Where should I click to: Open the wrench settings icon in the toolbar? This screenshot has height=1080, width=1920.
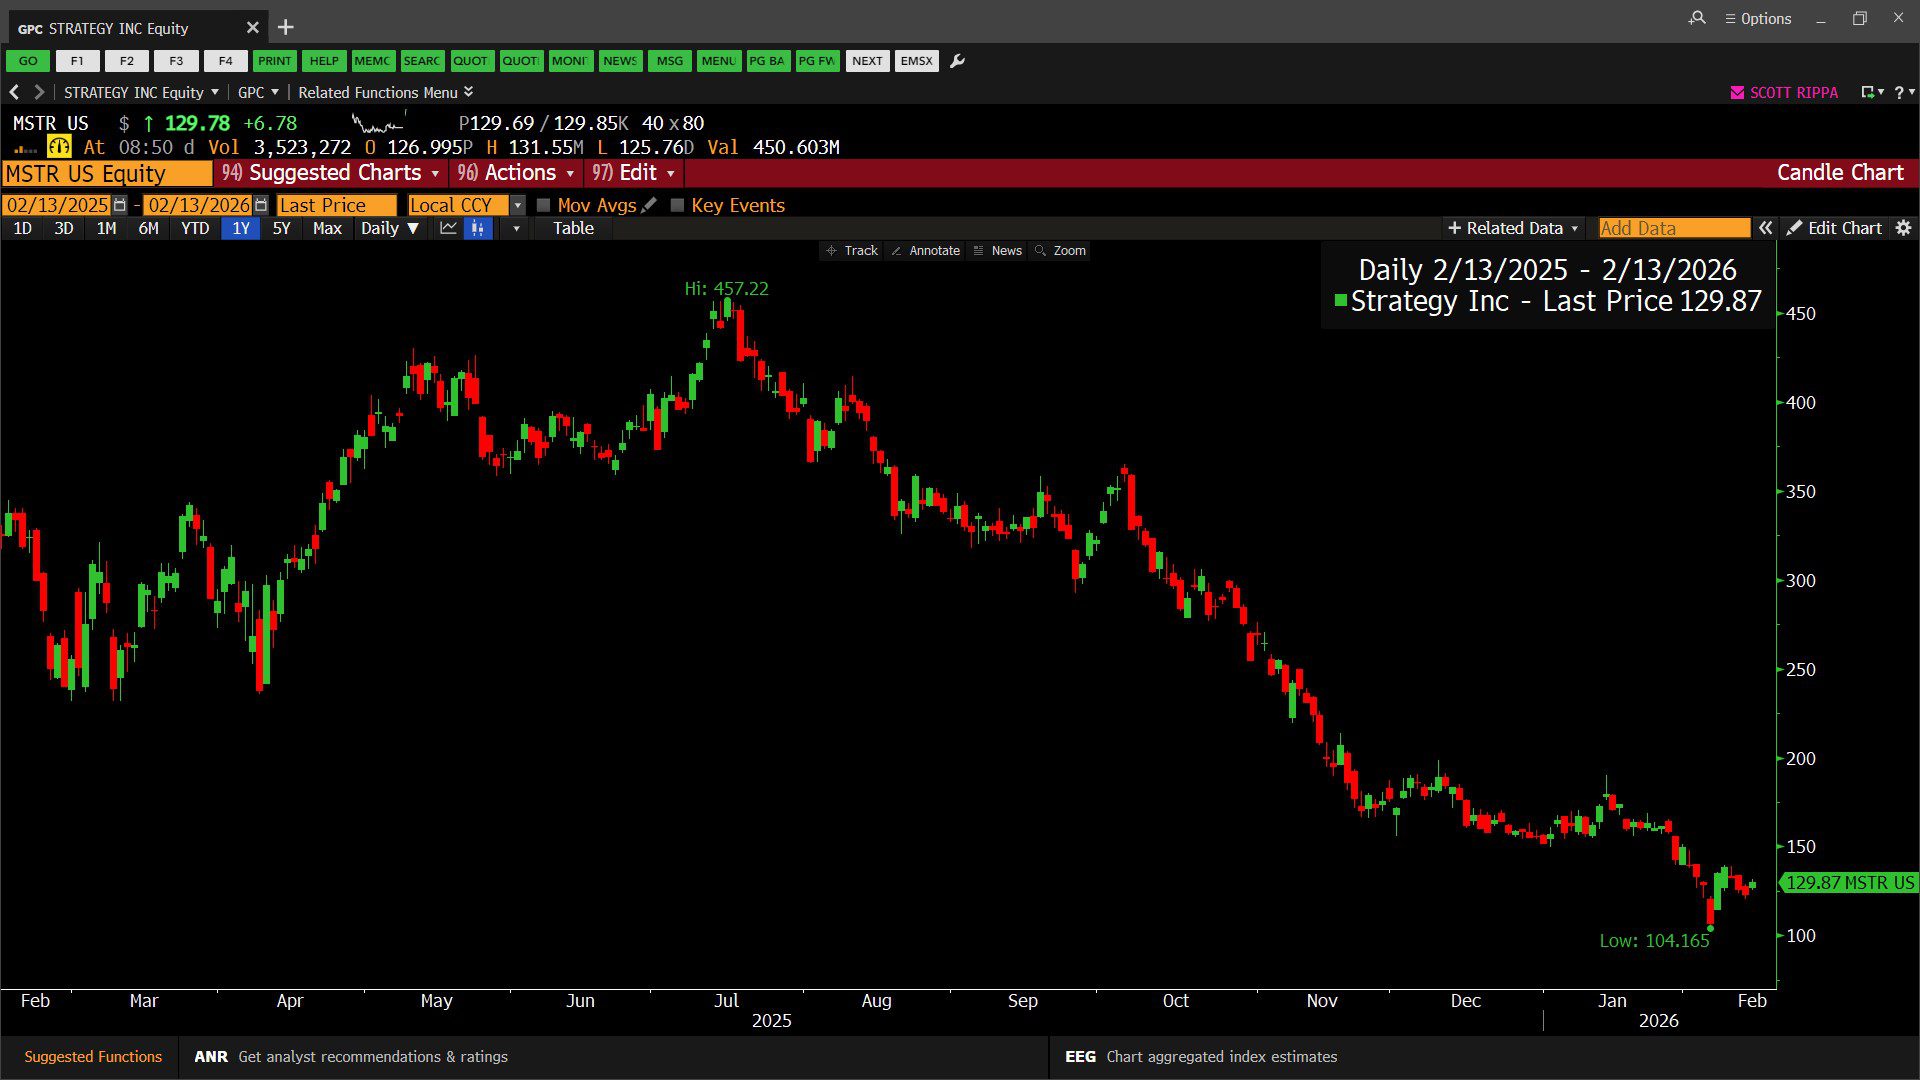pyautogui.click(x=958, y=61)
